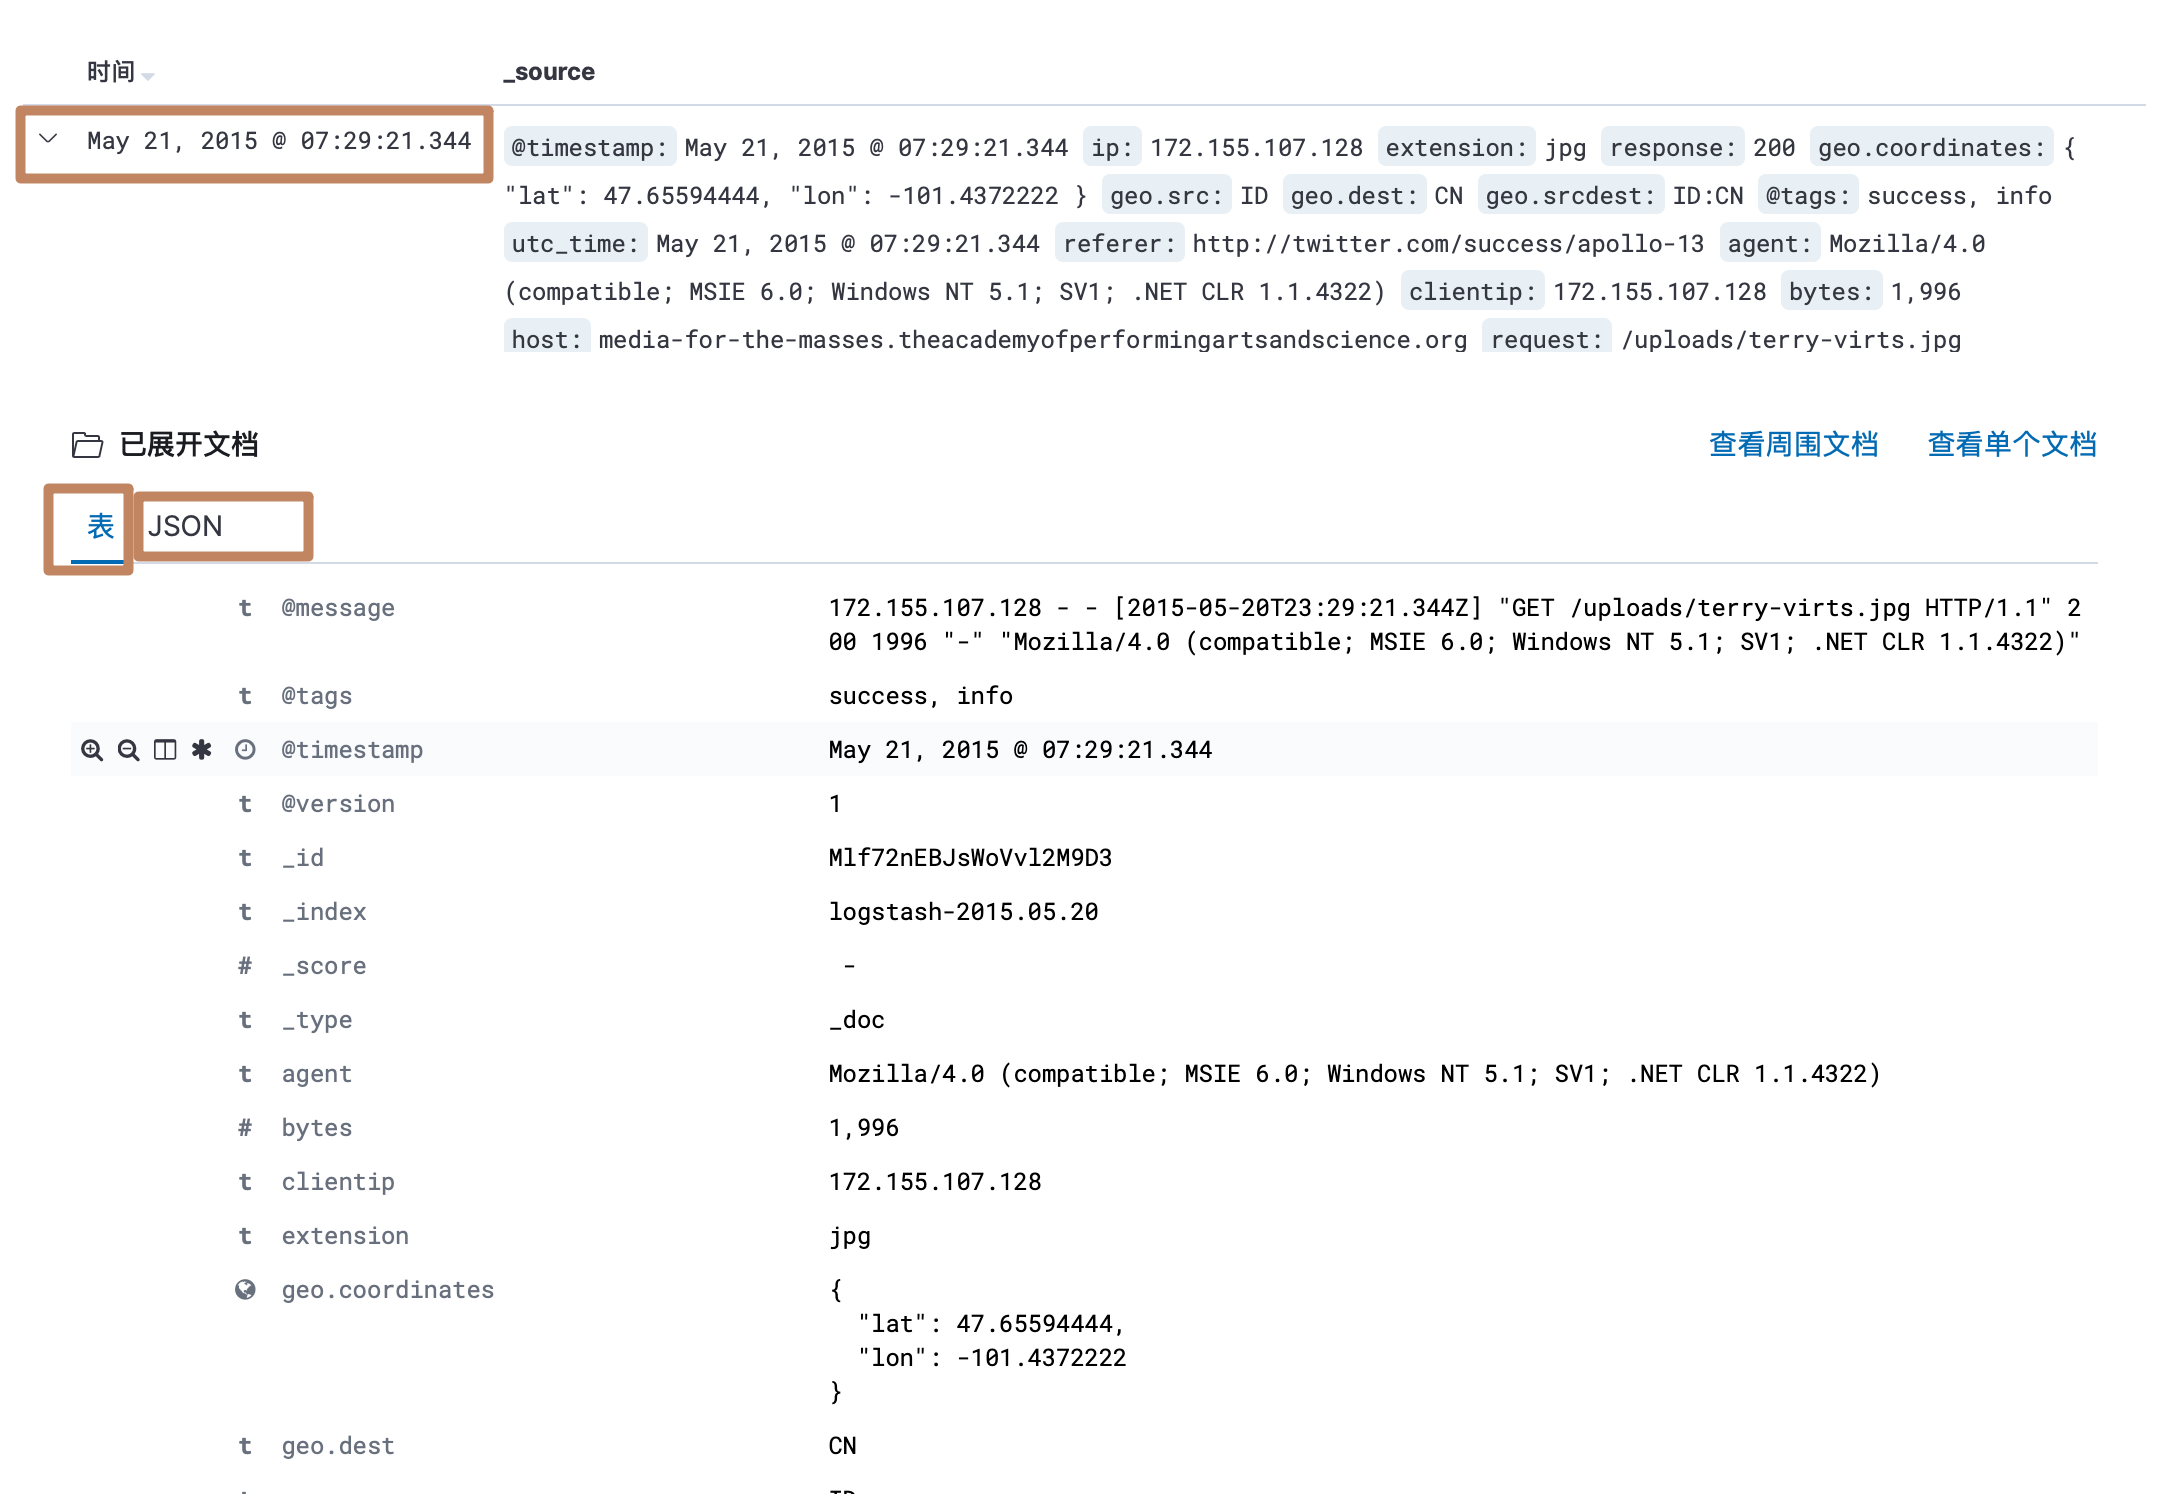Switch to the JSON tab
Image resolution: width=2172 pixels, height=1494 pixels.
[186, 526]
